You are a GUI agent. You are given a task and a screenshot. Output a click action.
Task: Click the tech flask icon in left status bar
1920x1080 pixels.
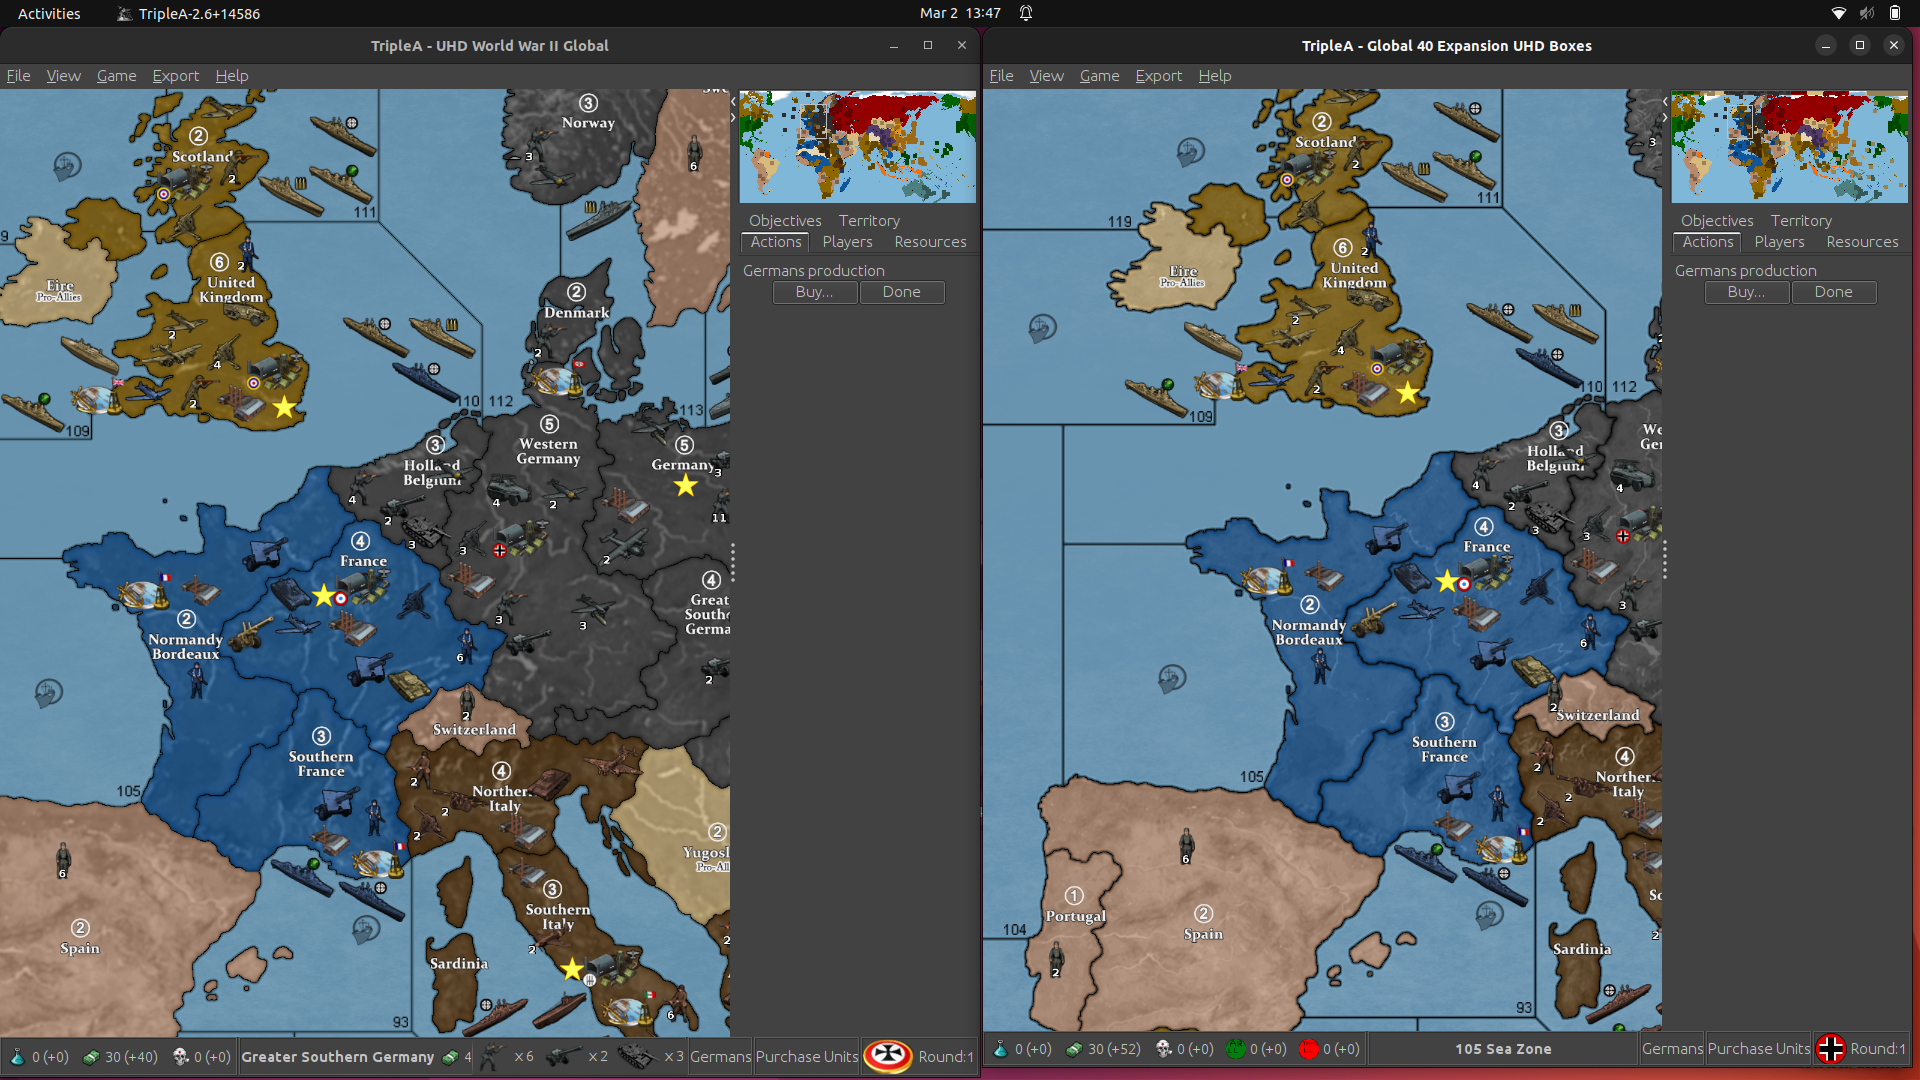click(x=17, y=1056)
